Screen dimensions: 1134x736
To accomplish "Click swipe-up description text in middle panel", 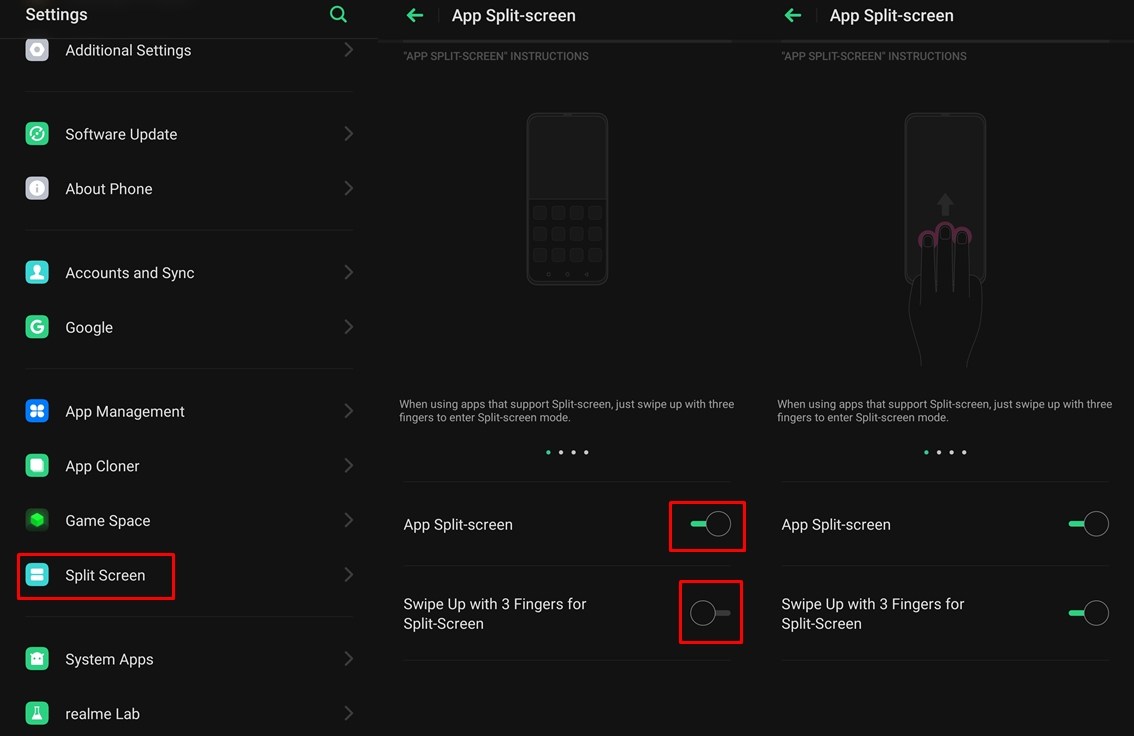I will pos(567,411).
